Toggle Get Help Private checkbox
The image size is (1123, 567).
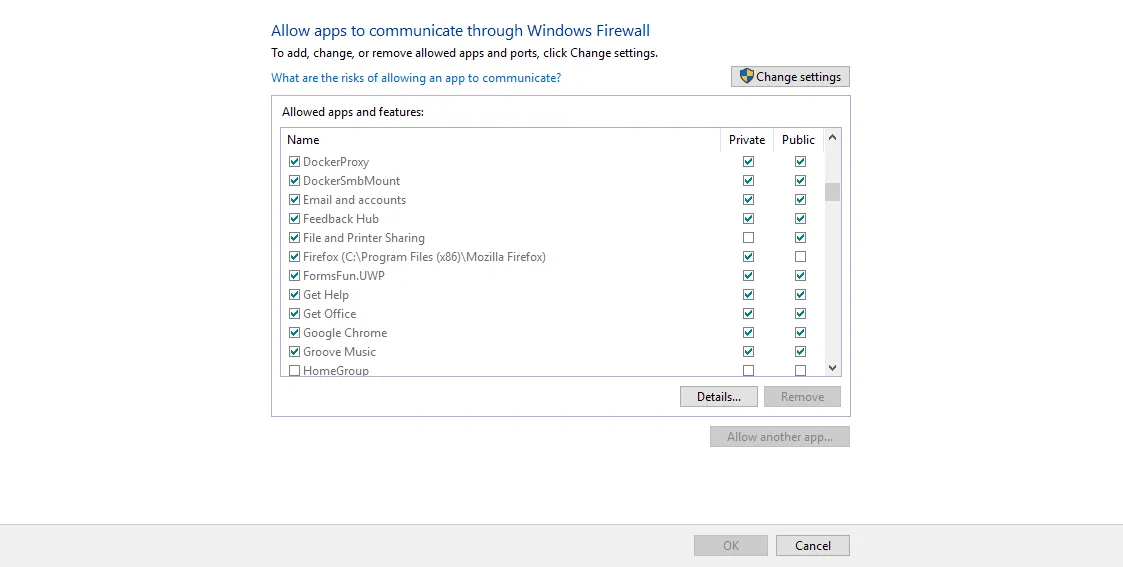click(x=748, y=294)
